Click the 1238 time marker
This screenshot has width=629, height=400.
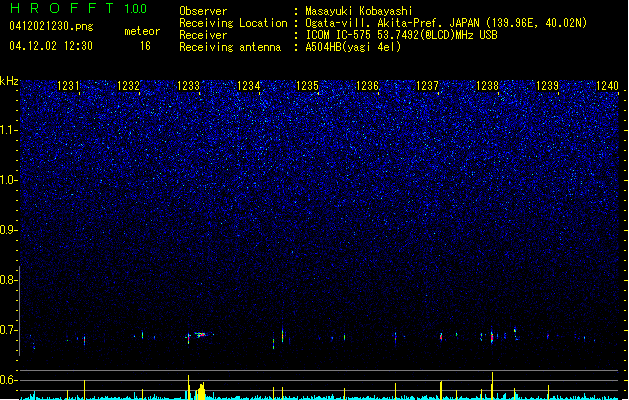click(x=487, y=86)
